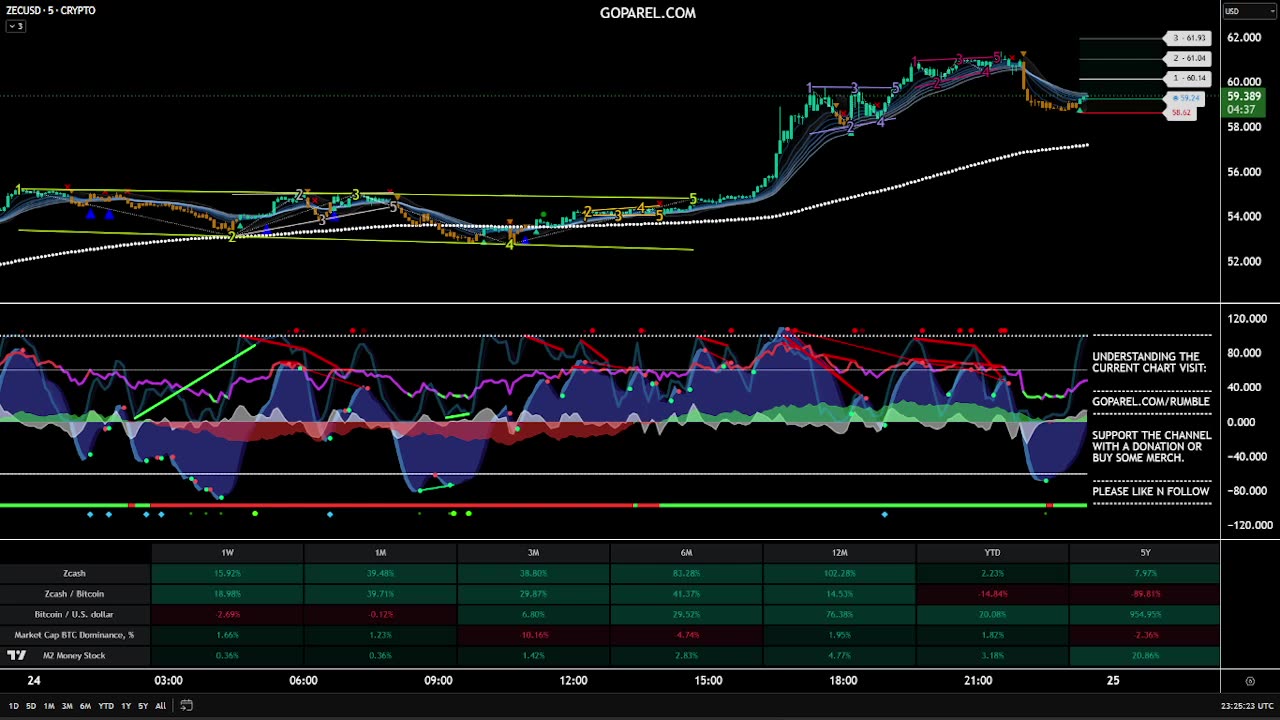This screenshot has height=720, width=1280.
Task: Select the 1M time range
Action: click(49, 706)
